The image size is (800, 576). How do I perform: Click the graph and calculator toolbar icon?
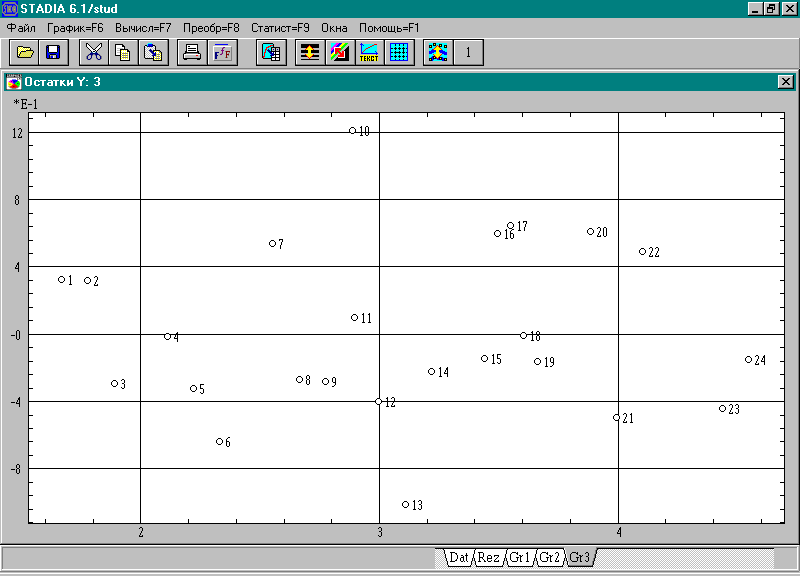271,52
